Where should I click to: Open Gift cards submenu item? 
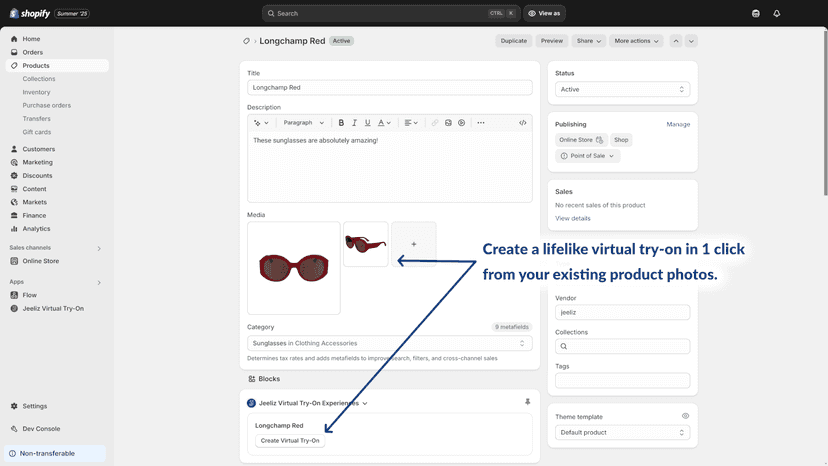point(36,132)
